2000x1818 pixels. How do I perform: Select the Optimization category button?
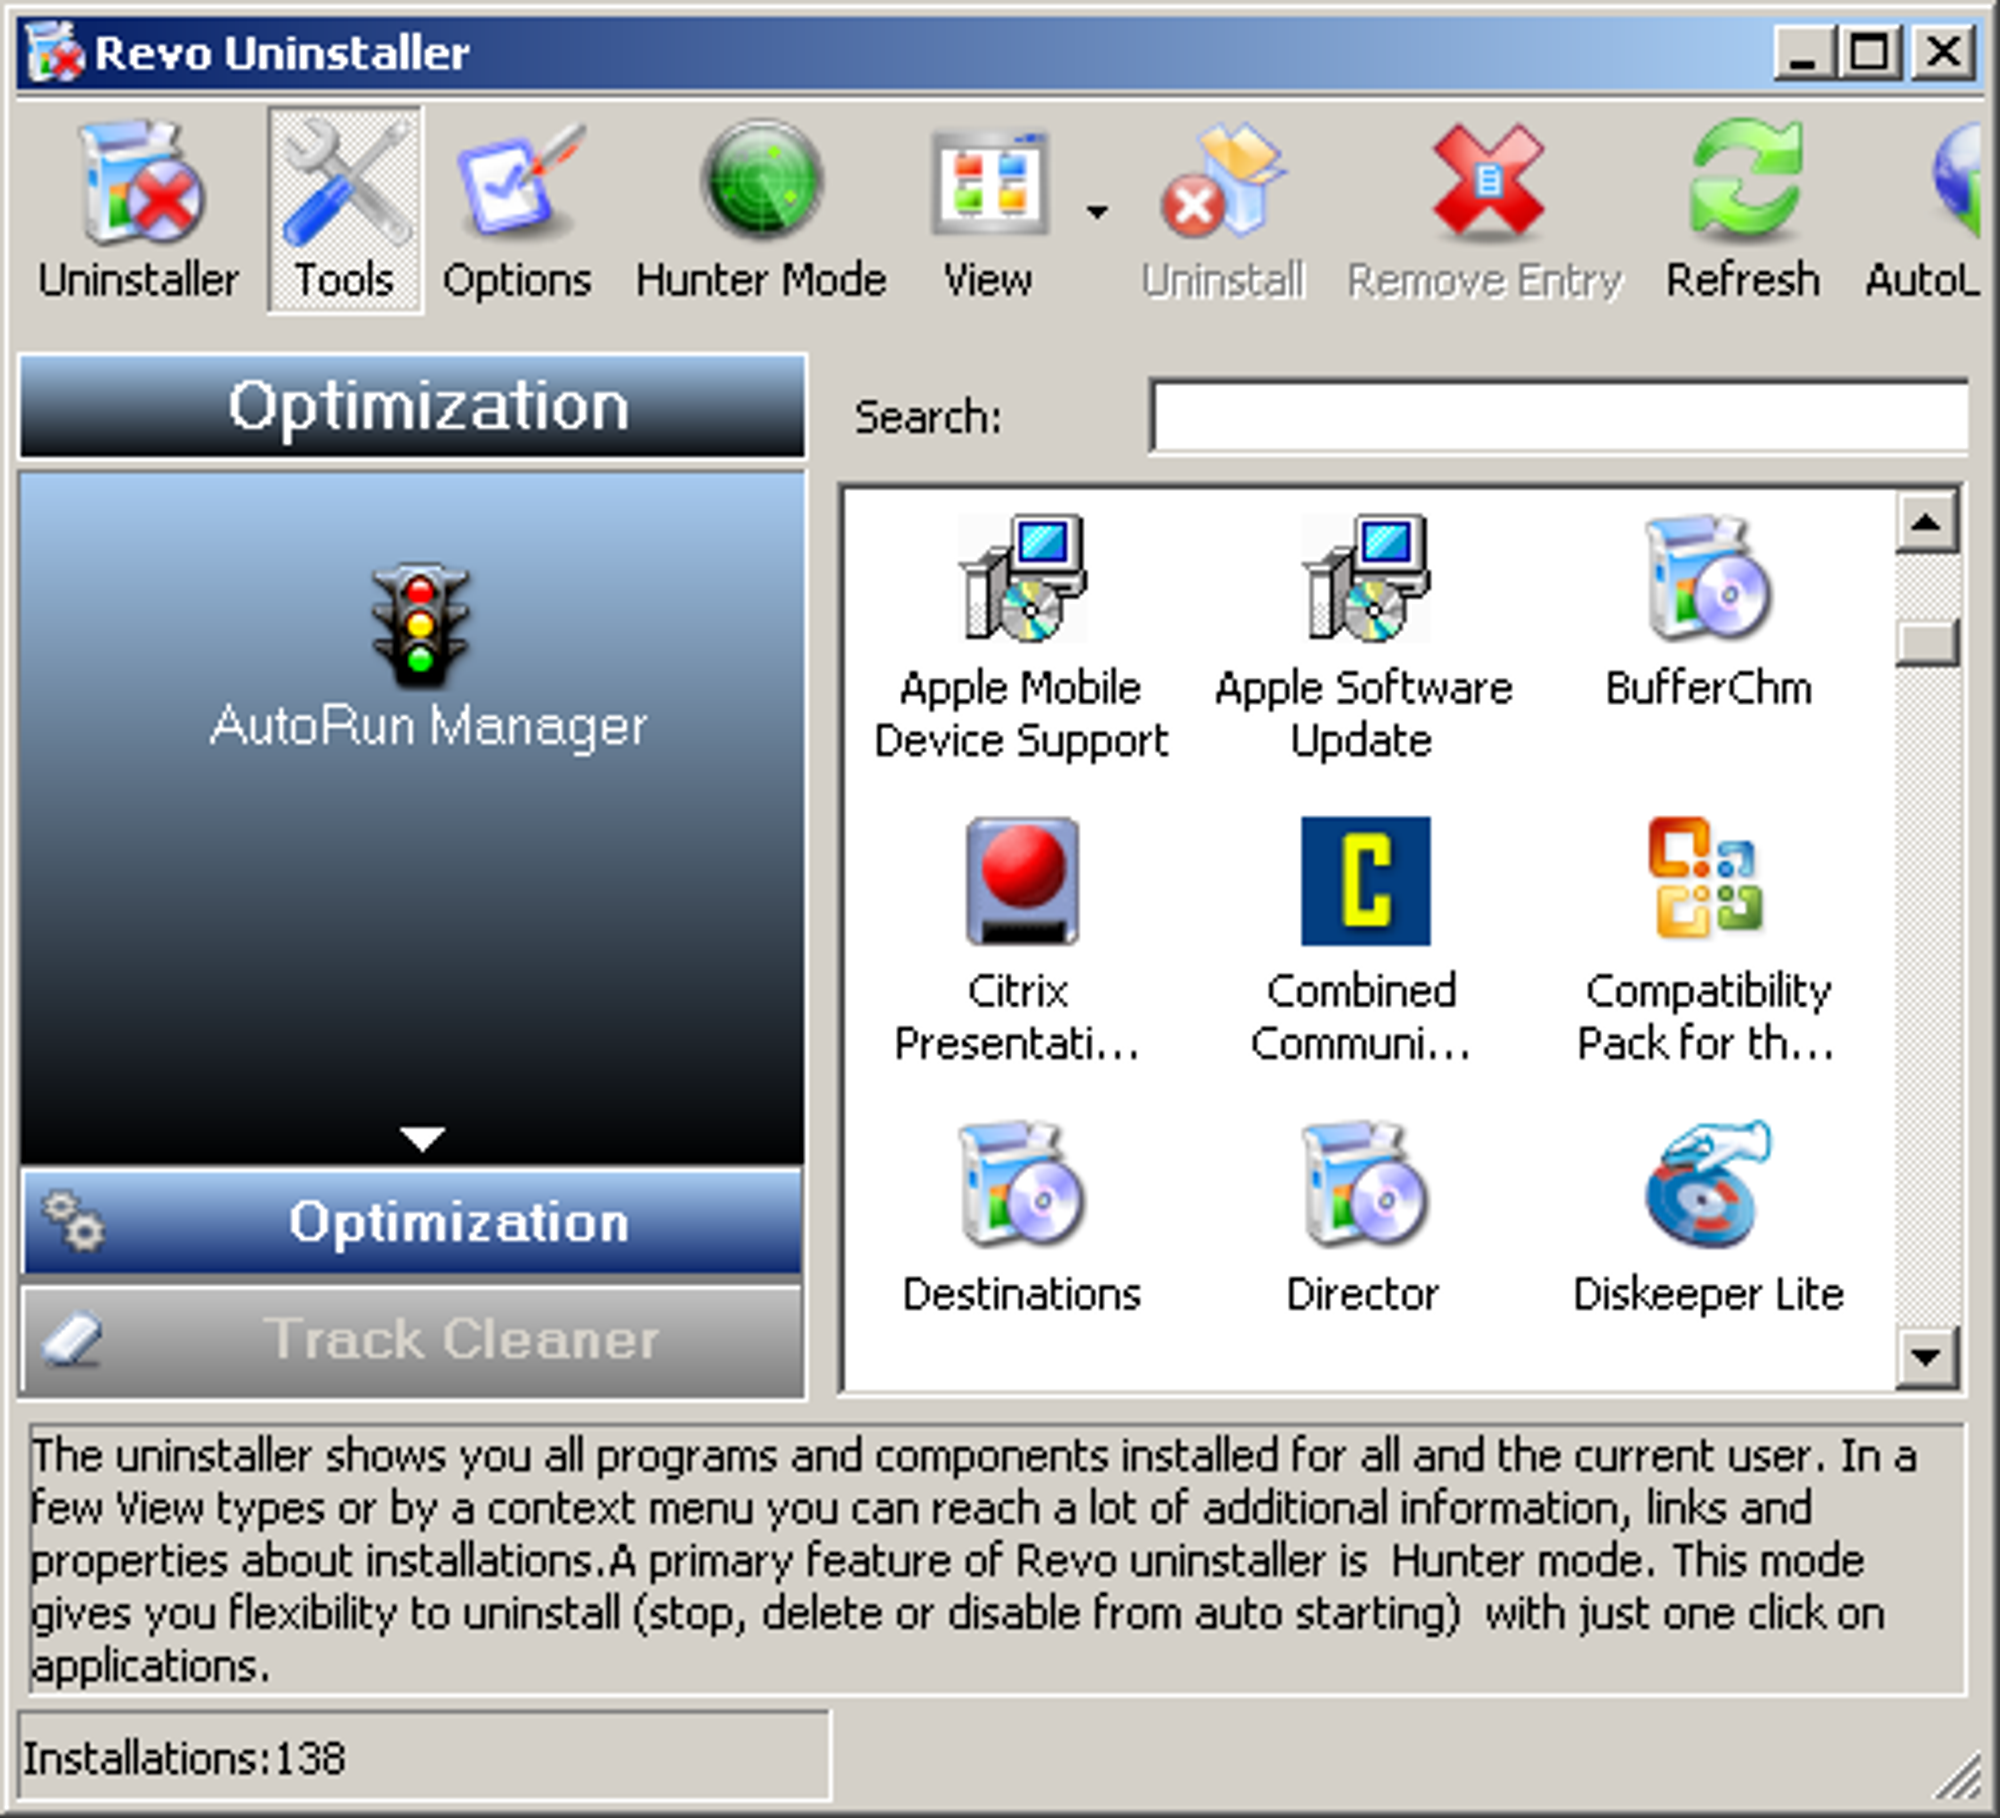coord(413,1222)
